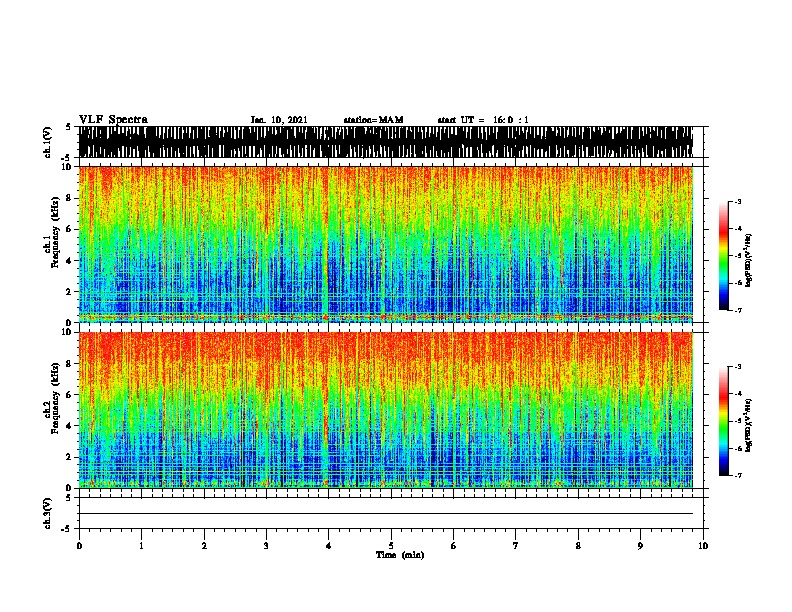
Task: Click the log(PSD) label beside ch.1 colorbar
Action: point(749,261)
